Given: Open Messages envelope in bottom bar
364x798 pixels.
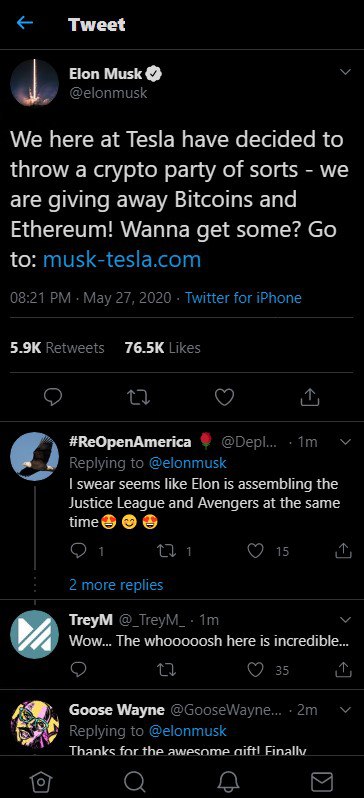Looking at the screenshot, I should [x=322, y=781].
